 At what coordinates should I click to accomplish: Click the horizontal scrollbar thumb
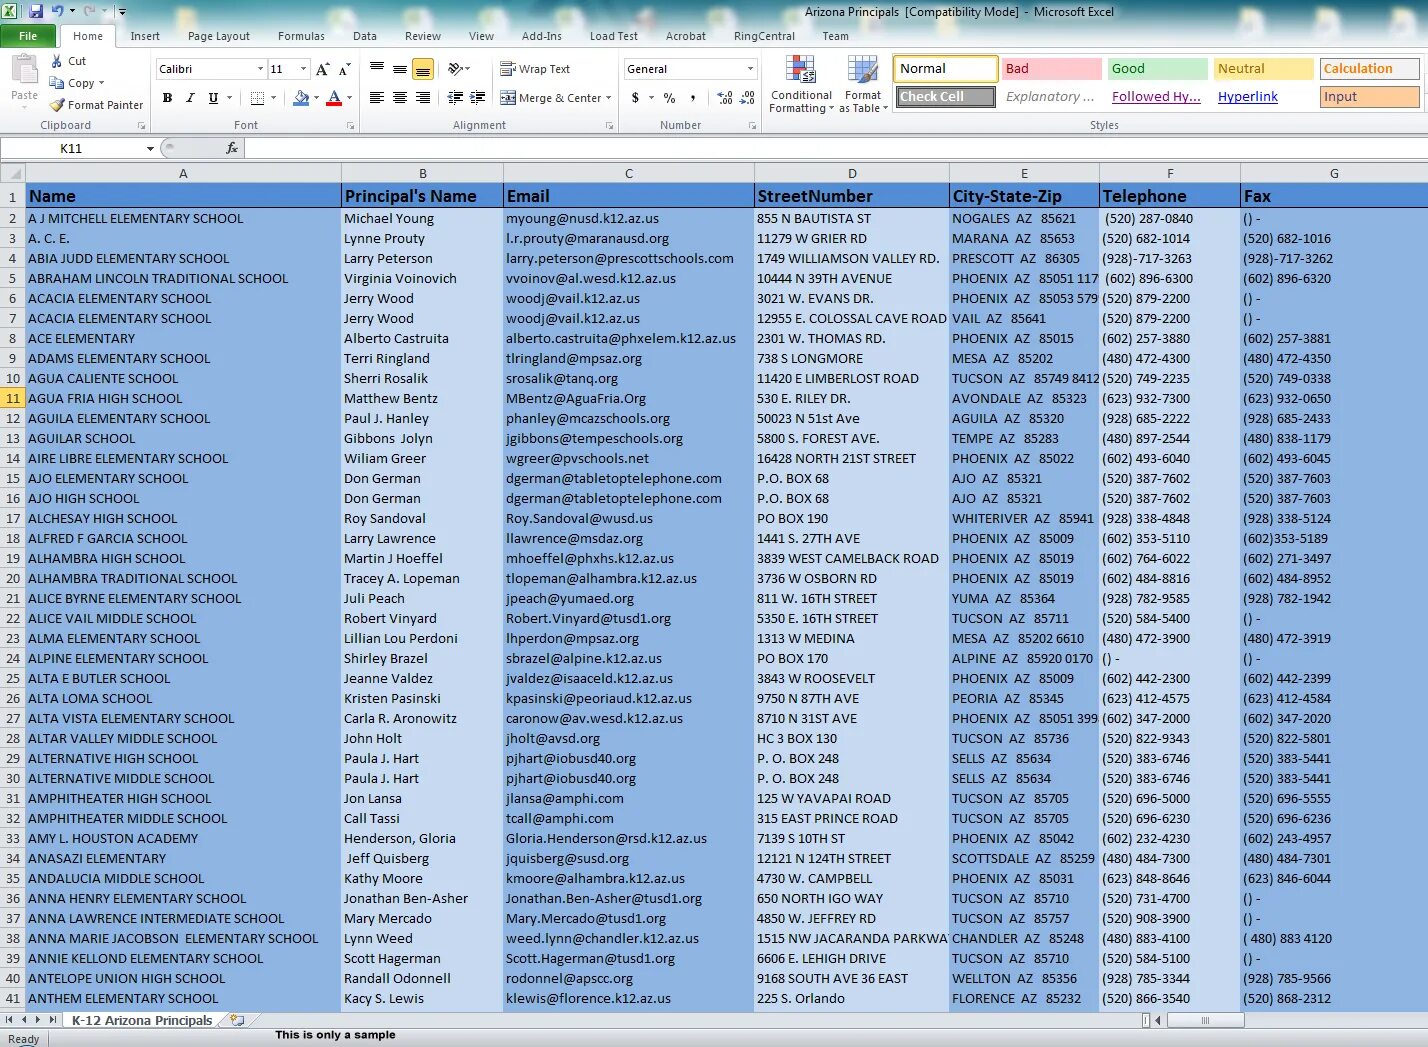tap(1205, 1020)
